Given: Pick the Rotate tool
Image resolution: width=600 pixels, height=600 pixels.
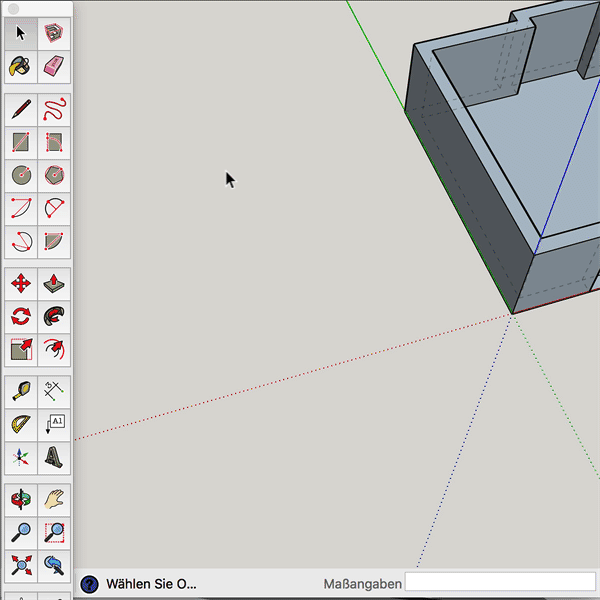Looking at the screenshot, I should pyautogui.click(x=20, y=317).
